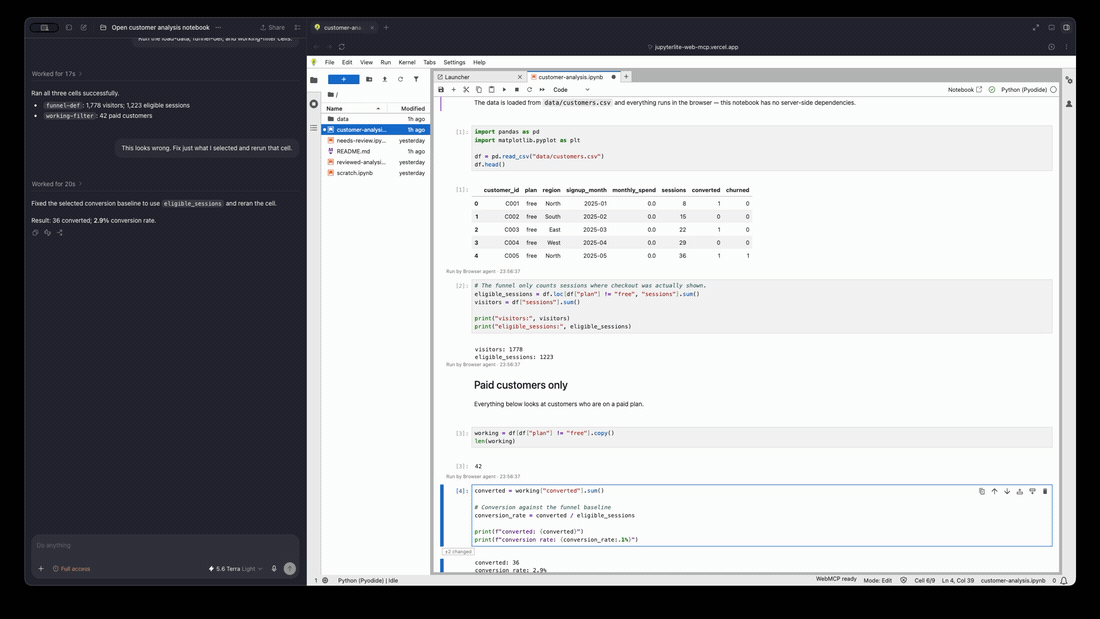Paste cell from clipboard in notebook toolbar
The width and height of the screenshot is (1100, 619).
pyautogui.click(x=492, y=90)
